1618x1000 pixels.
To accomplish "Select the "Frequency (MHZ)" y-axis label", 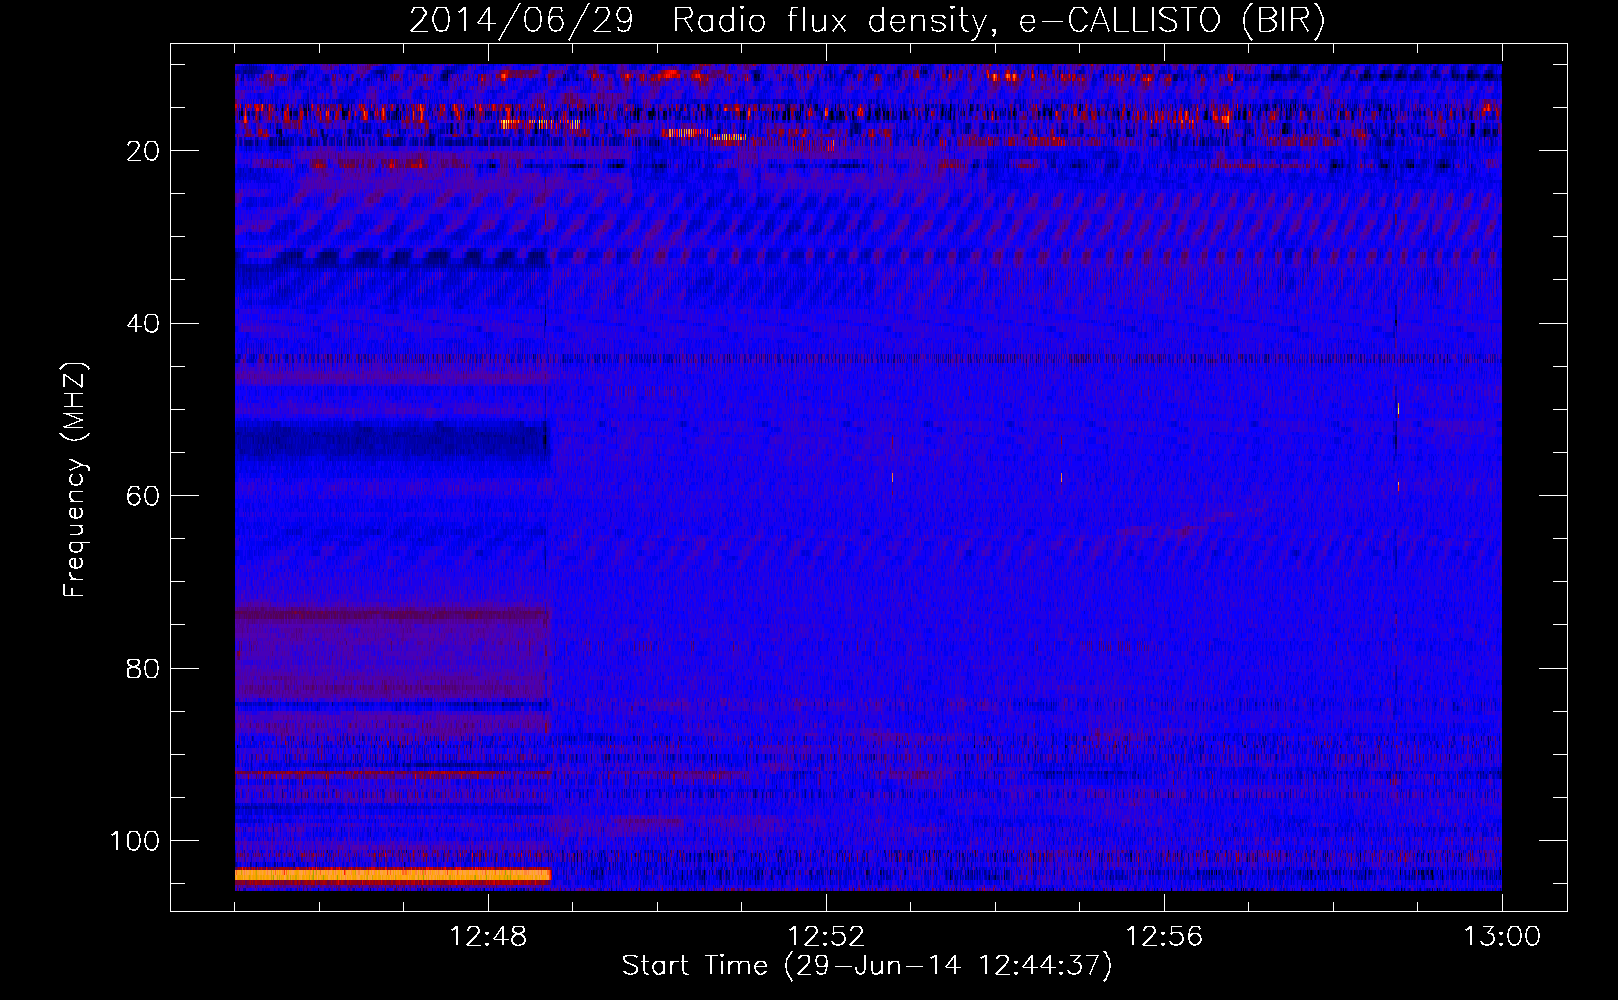I will (75, 479).
